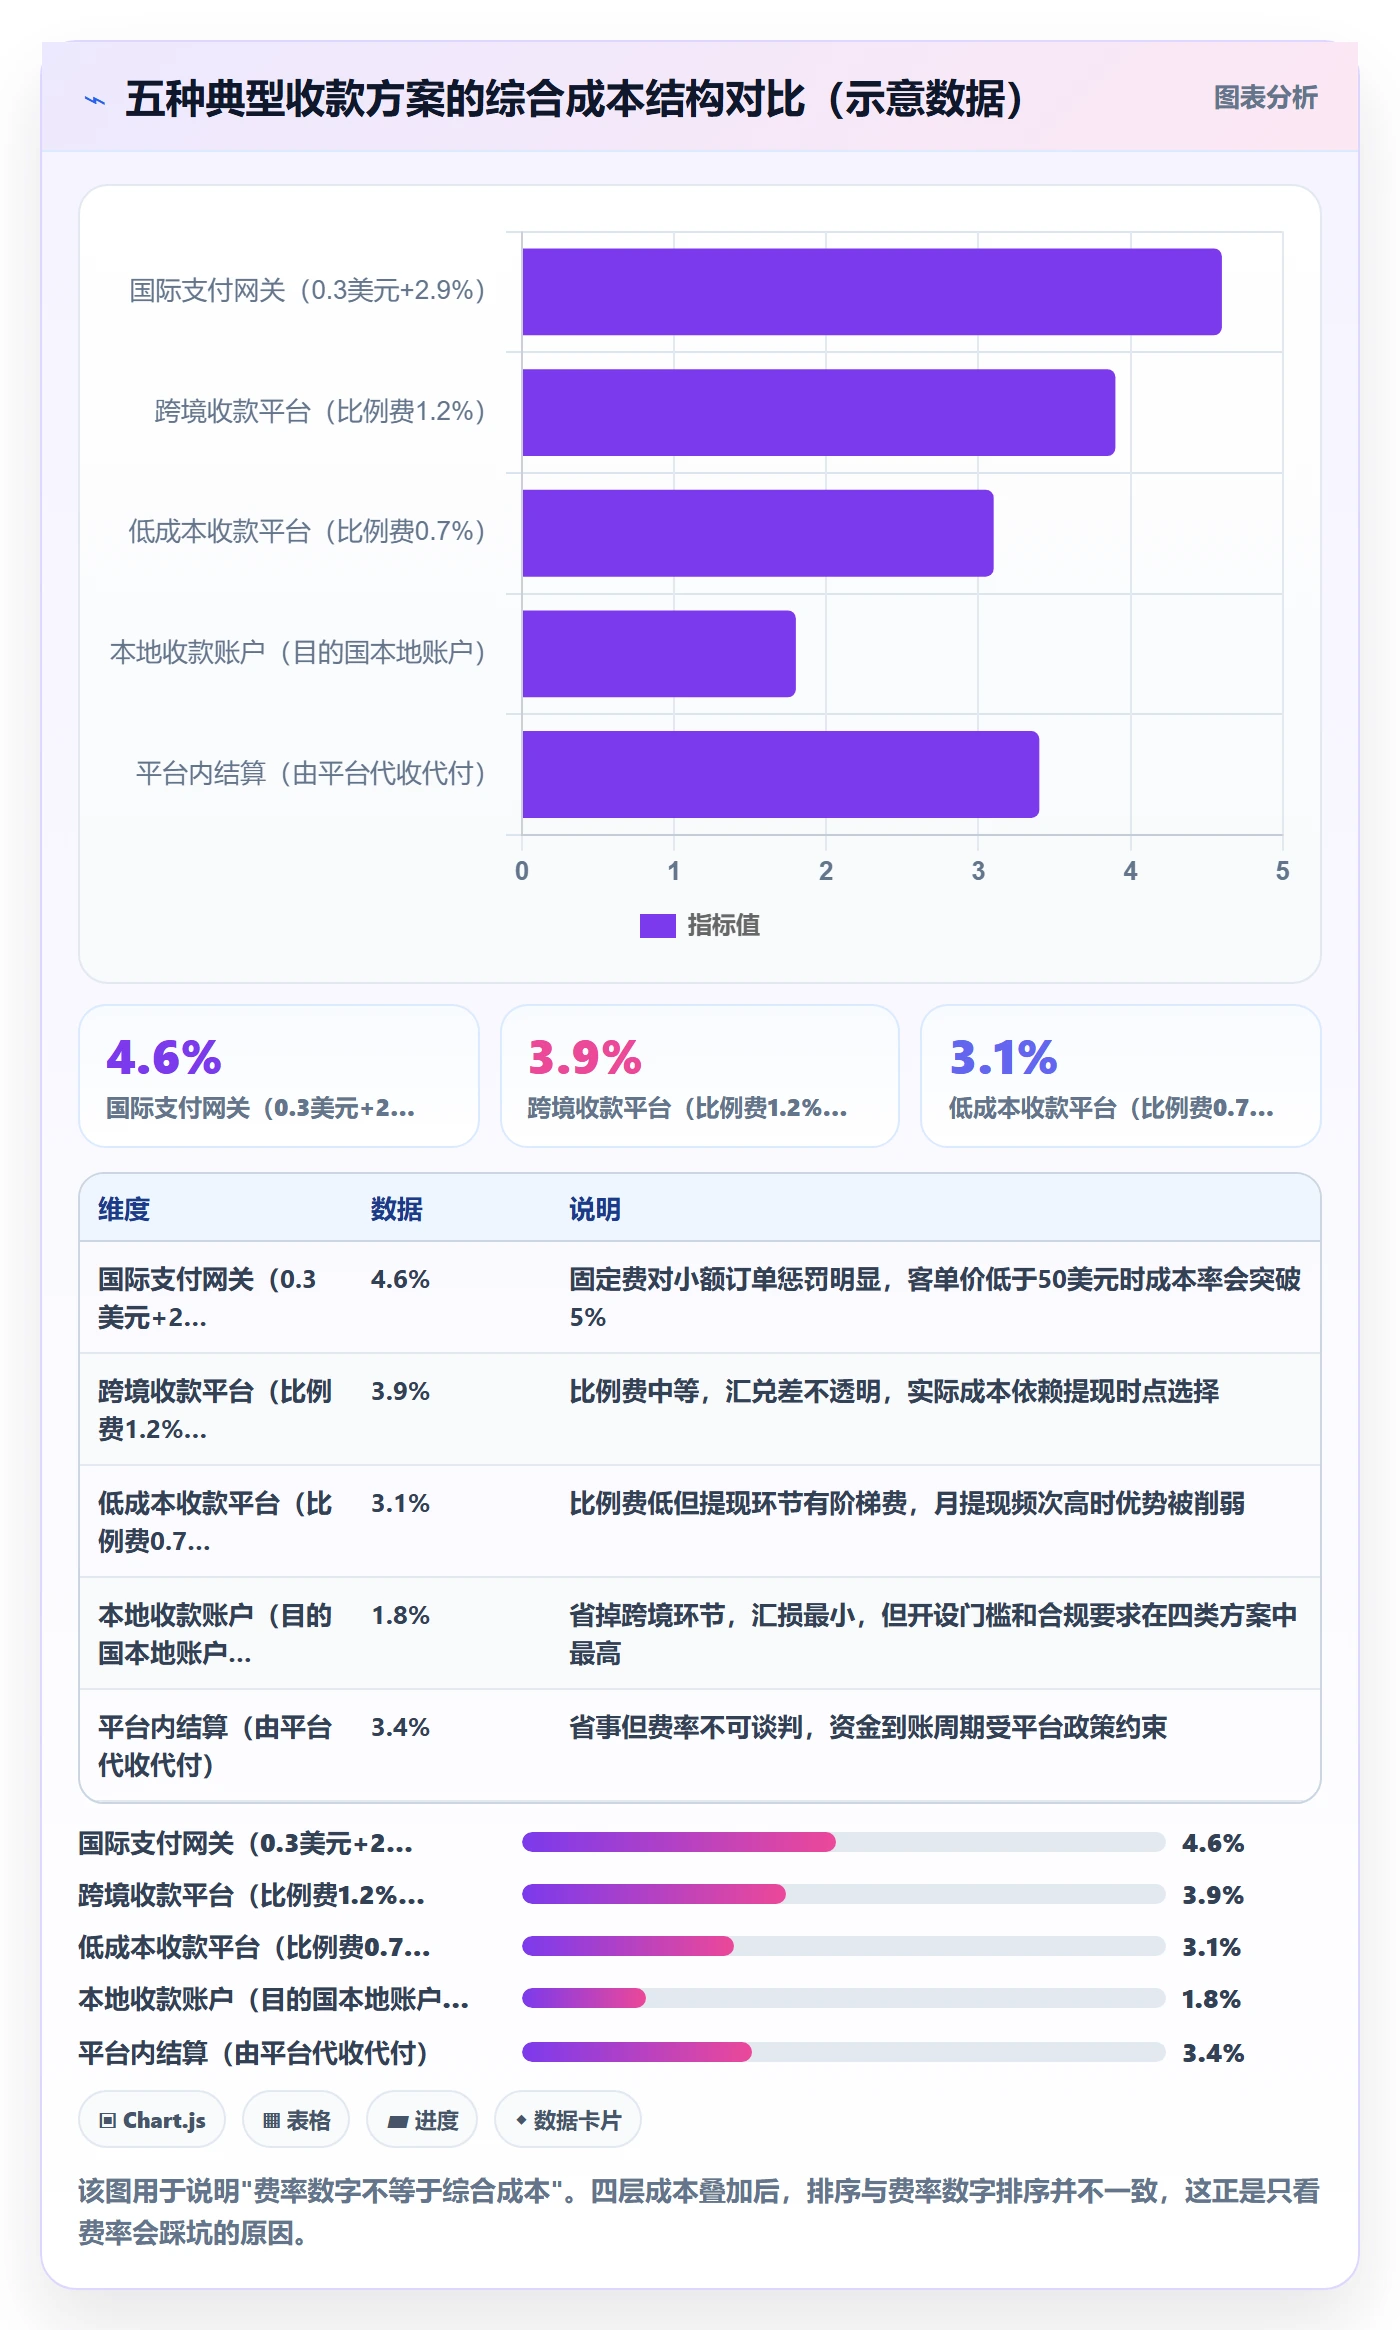The image size is (1400, 2330).
Task: Click the 数据 column header
Action: point(396,1209)
